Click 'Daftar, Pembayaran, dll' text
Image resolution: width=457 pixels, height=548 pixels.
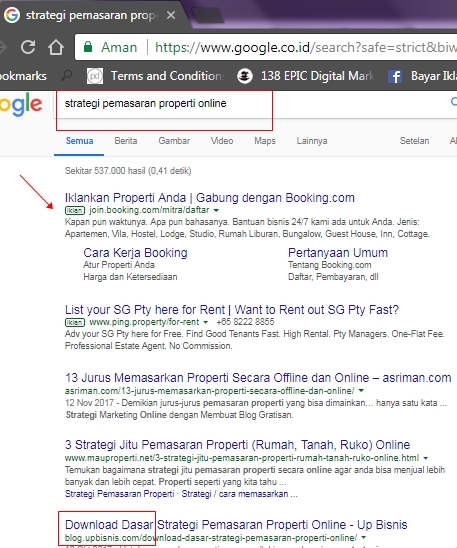[x=333, y=277]
